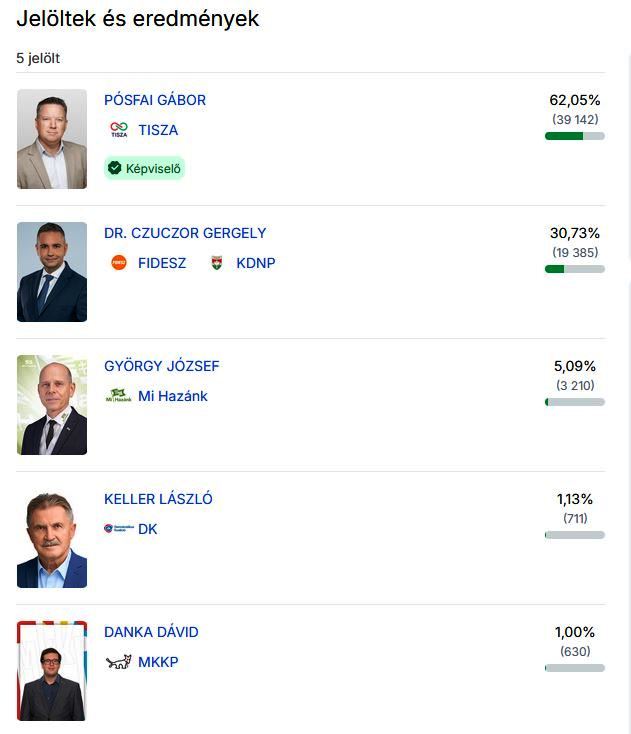631x734 pixels.
Task: Click the green checkmark in Képviselő badge
Action: (x=115, y=168)
